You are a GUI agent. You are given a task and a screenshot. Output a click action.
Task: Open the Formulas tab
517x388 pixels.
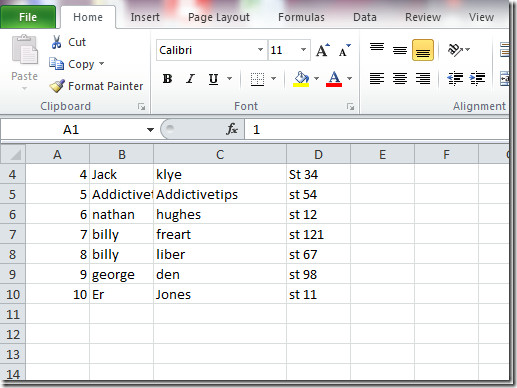click(x=301, y=17)
